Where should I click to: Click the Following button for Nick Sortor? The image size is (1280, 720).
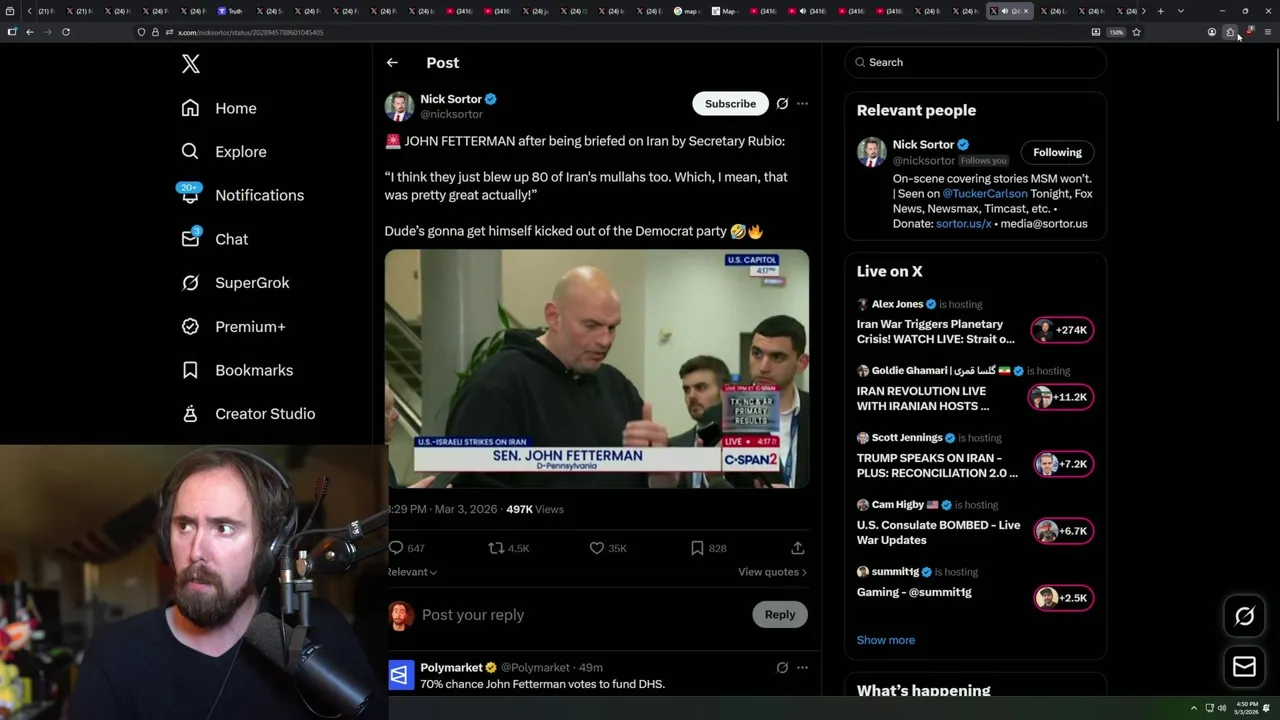(x=1057, y=152)
